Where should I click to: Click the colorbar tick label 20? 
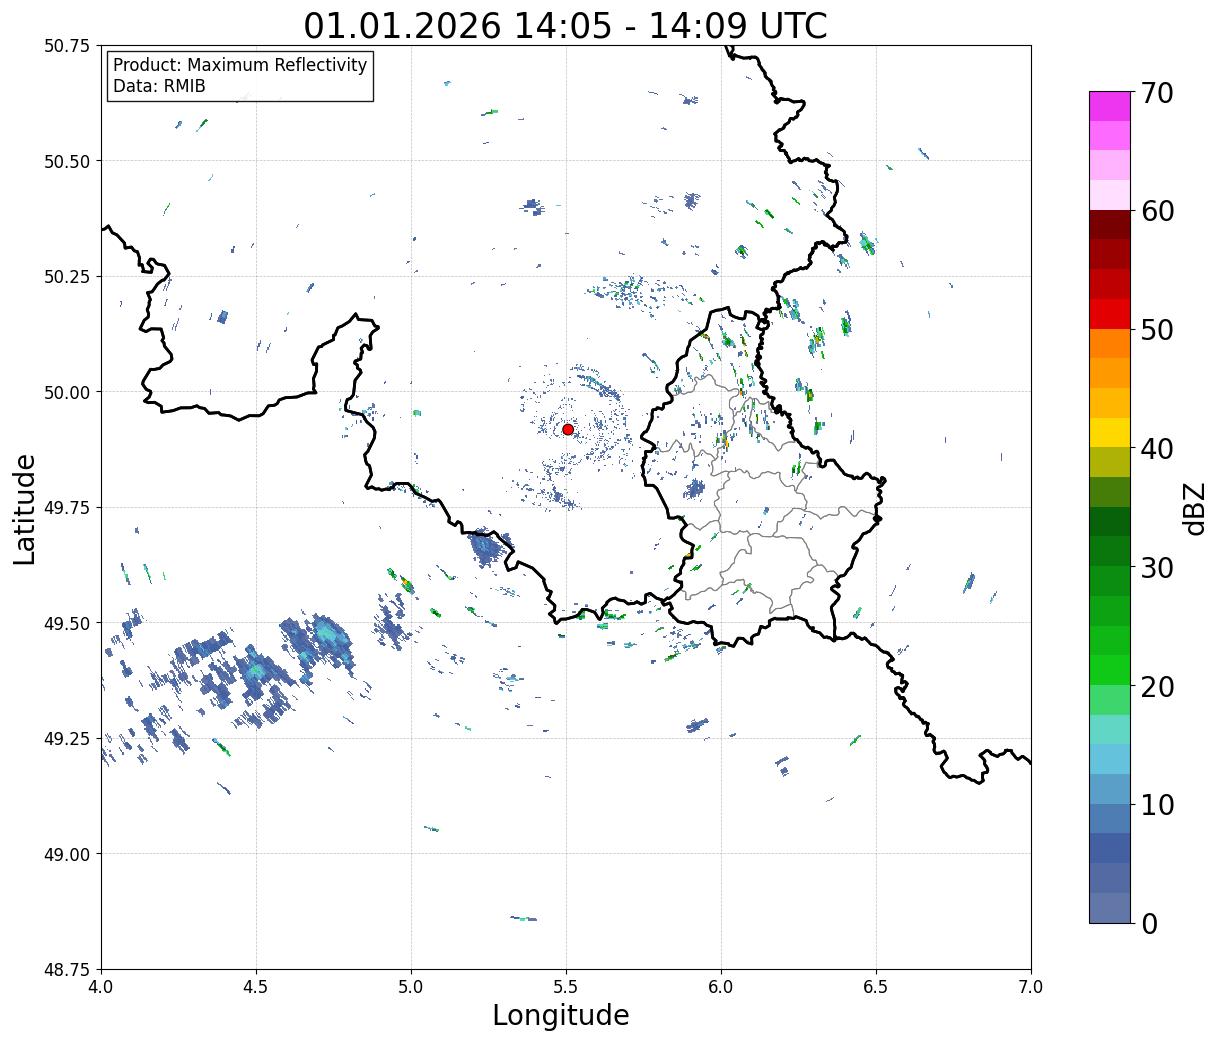pos(1158,686)
